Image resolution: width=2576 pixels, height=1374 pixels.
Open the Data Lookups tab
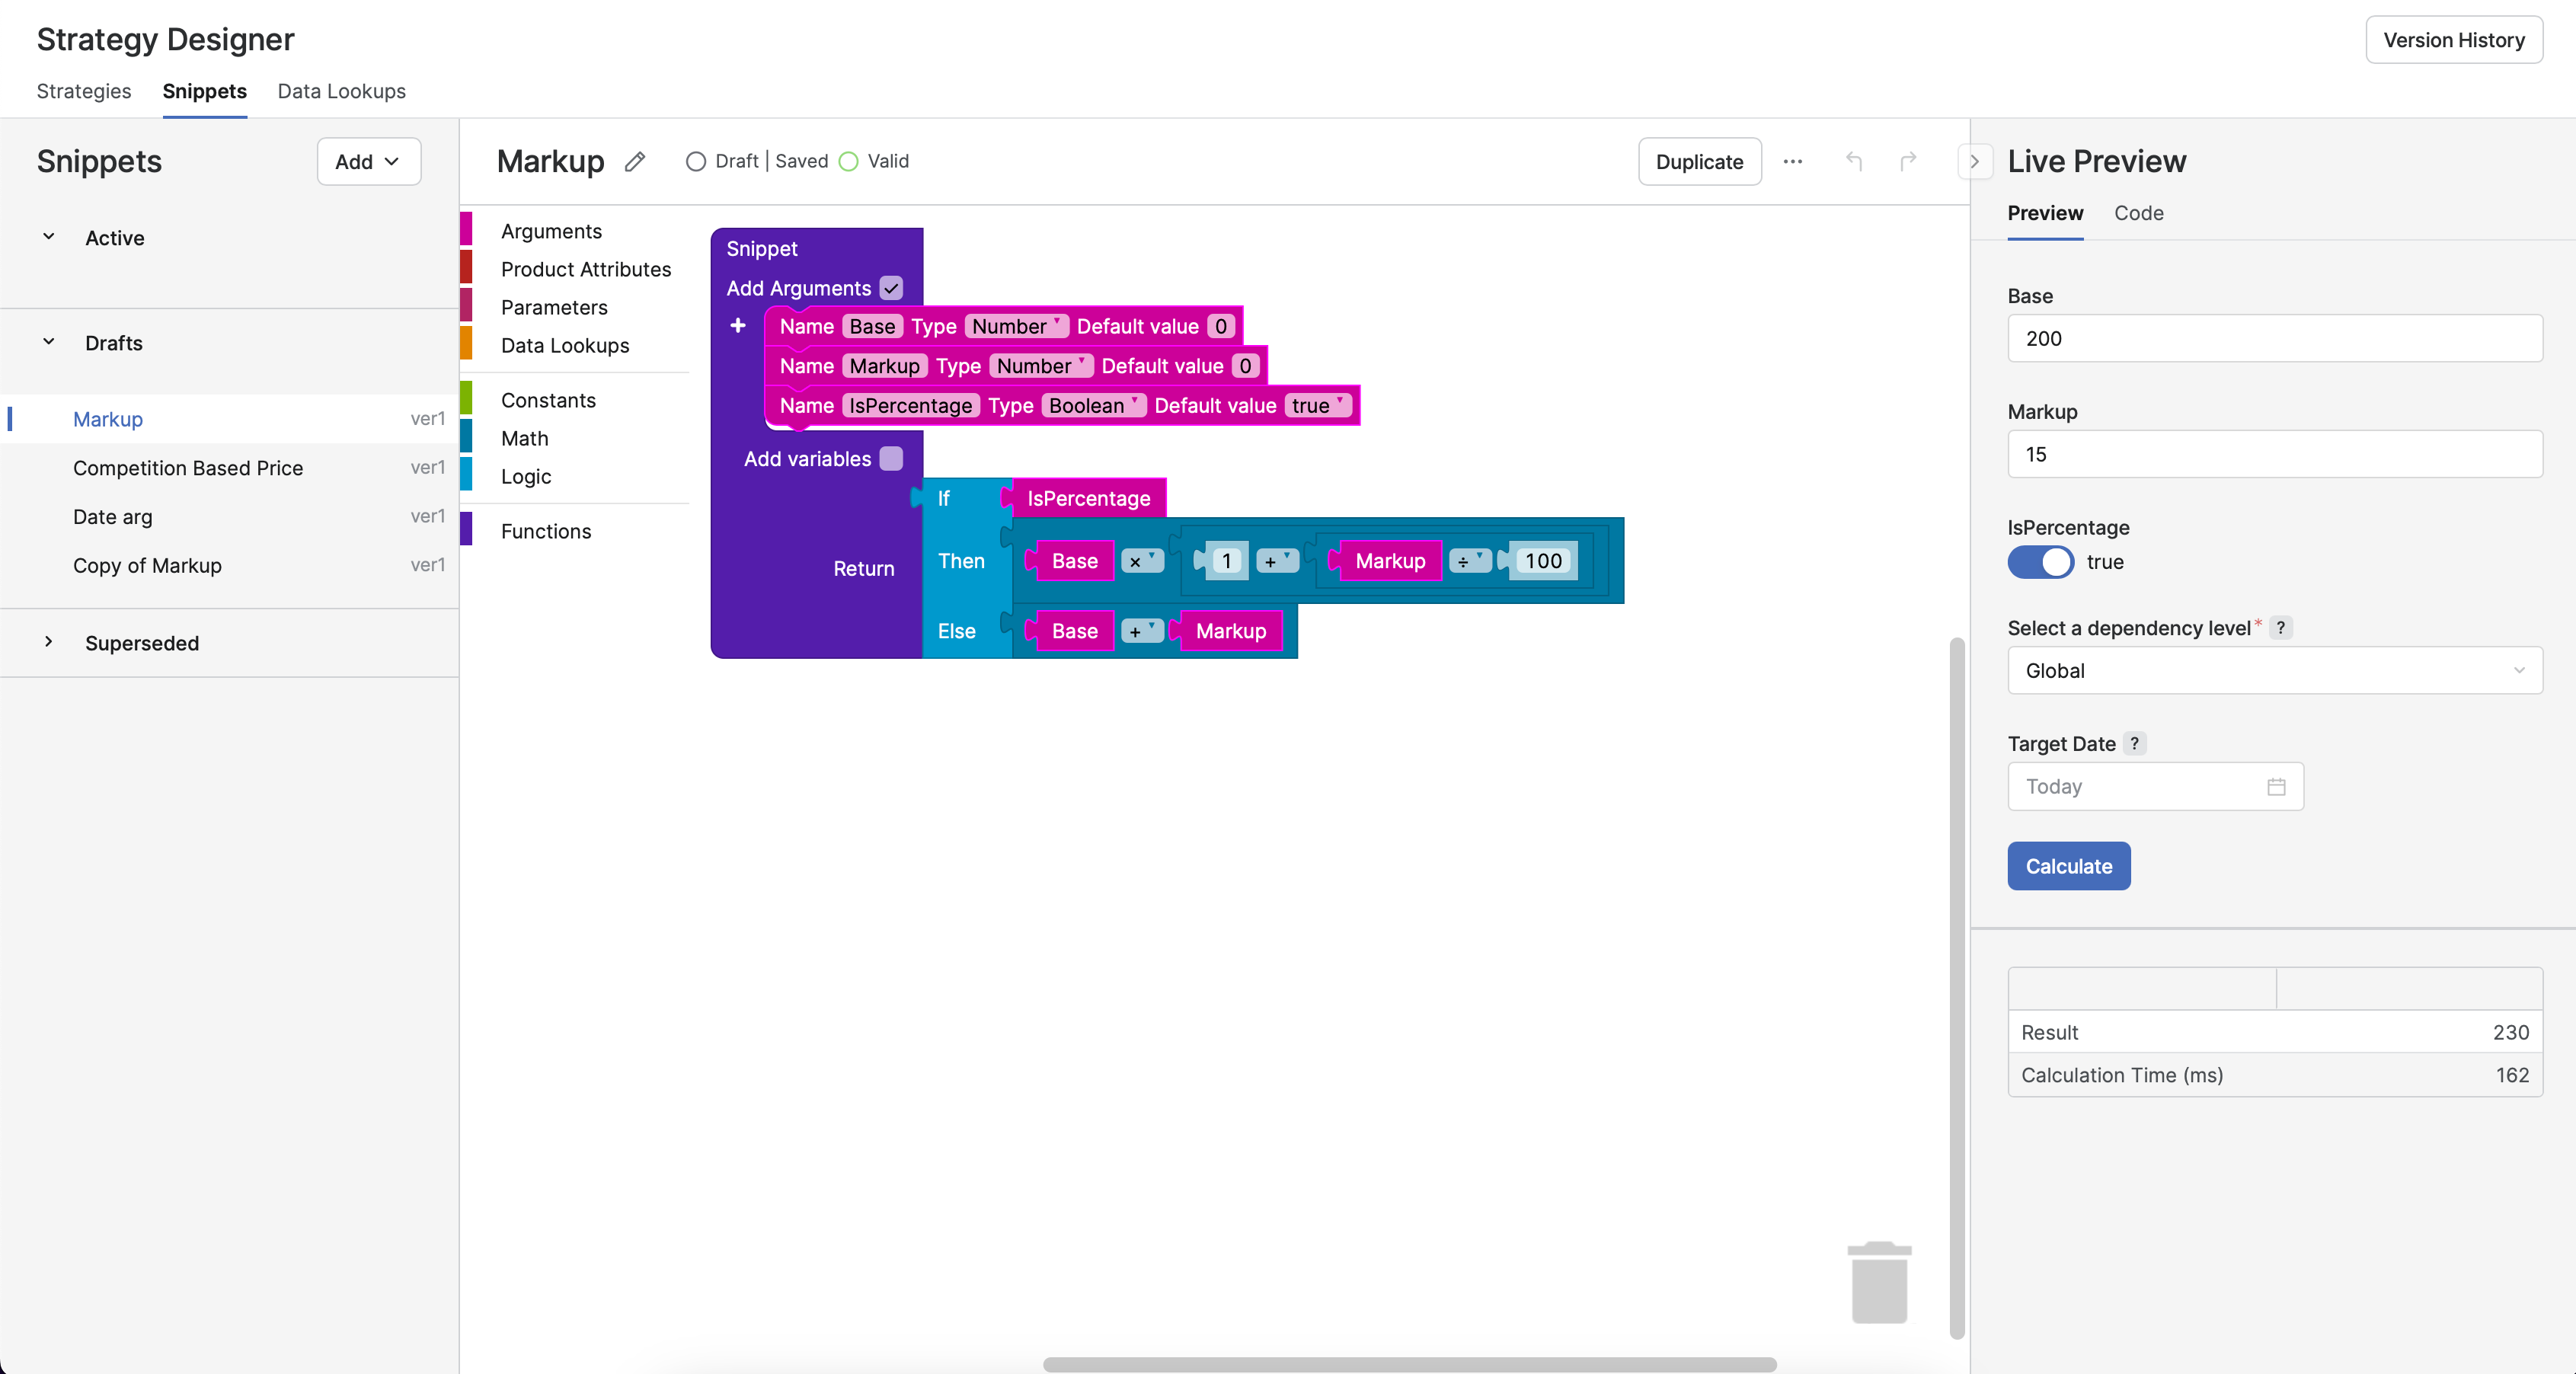coord(341,91)
